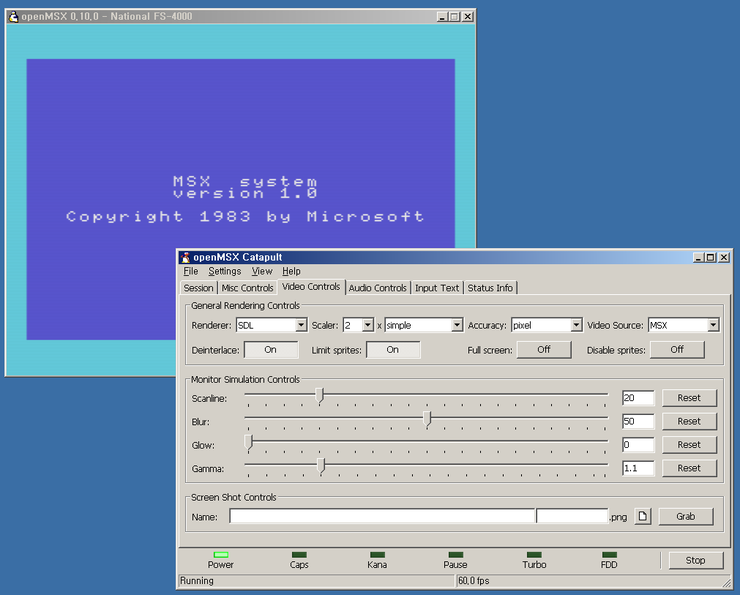Click the FDD LED indicator

pyautogui.click(x=609, y=554)
